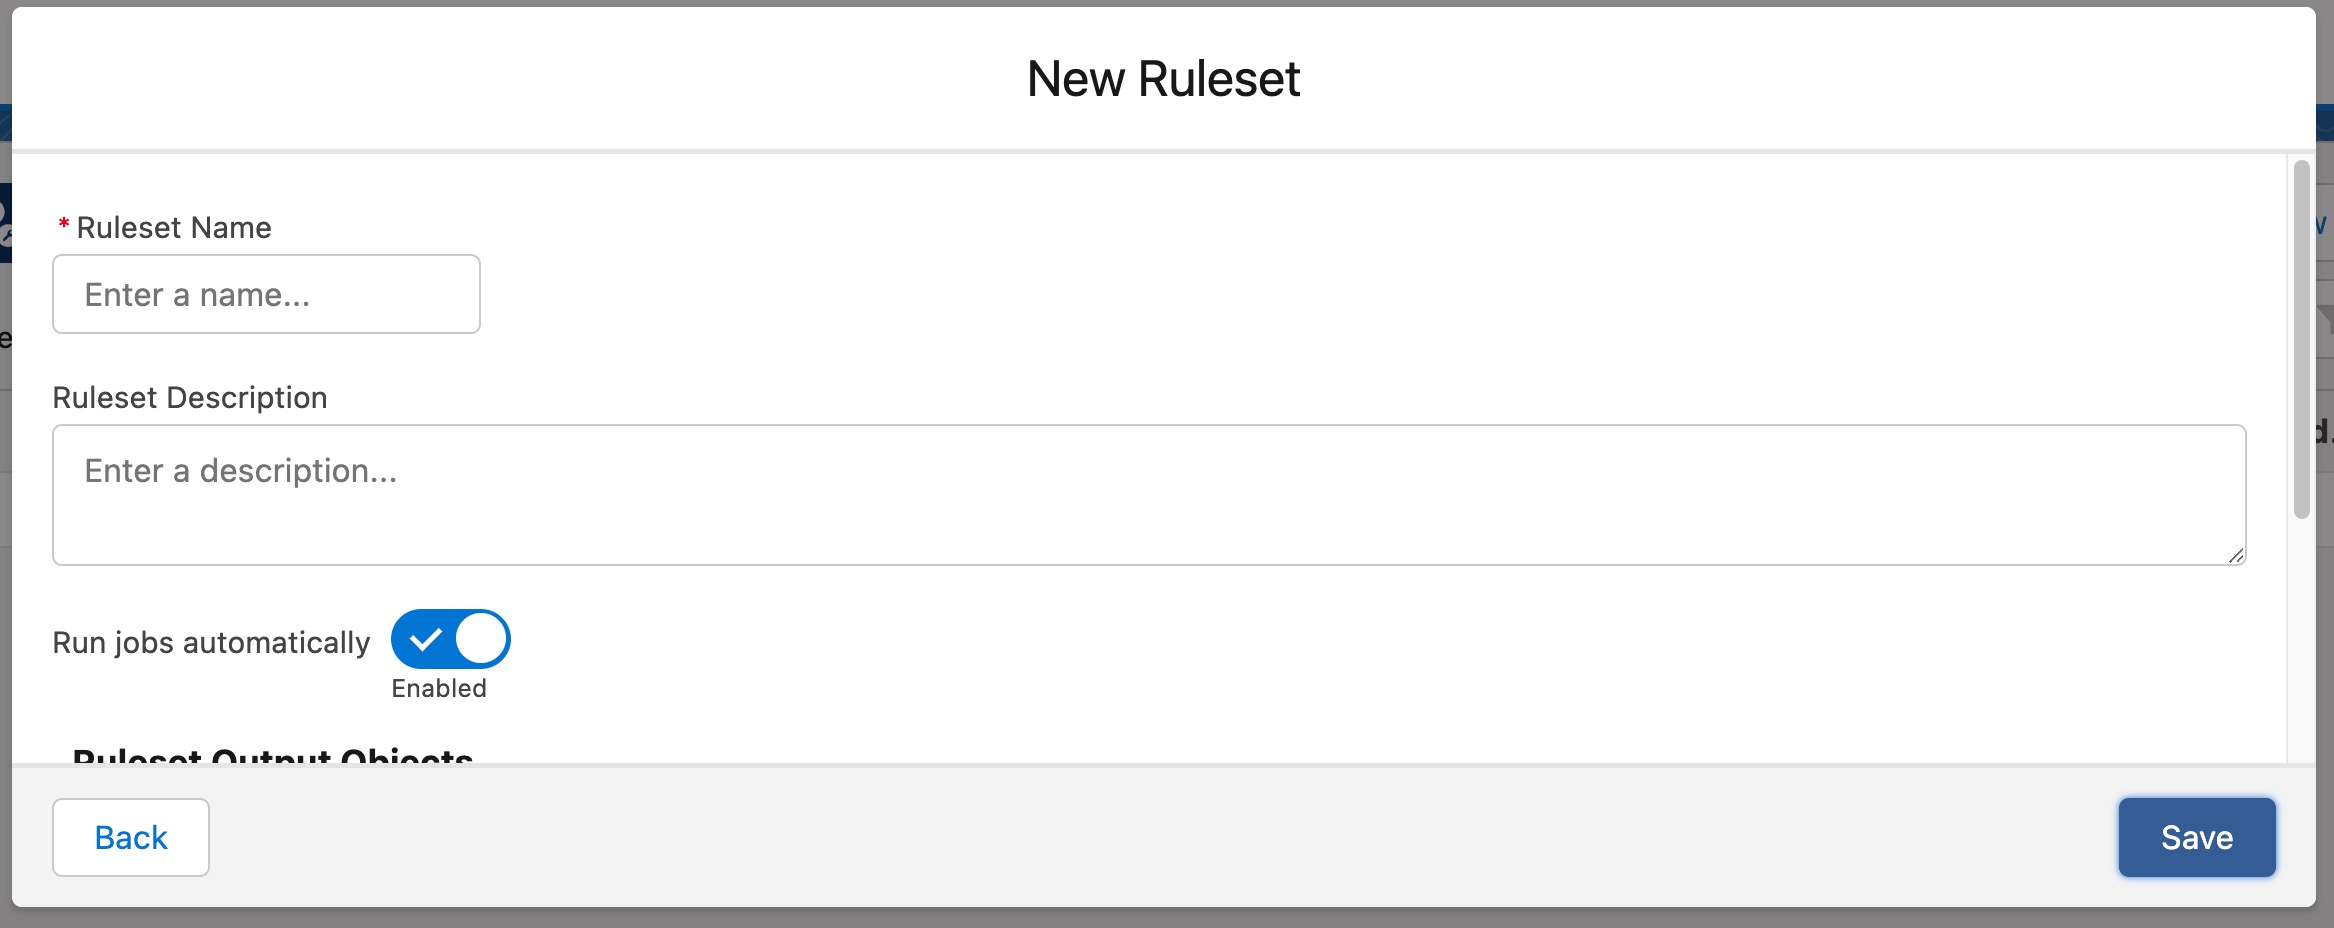Click the Ruleset Output Objects heading
2334x928 pixels.
click(273, 755)
